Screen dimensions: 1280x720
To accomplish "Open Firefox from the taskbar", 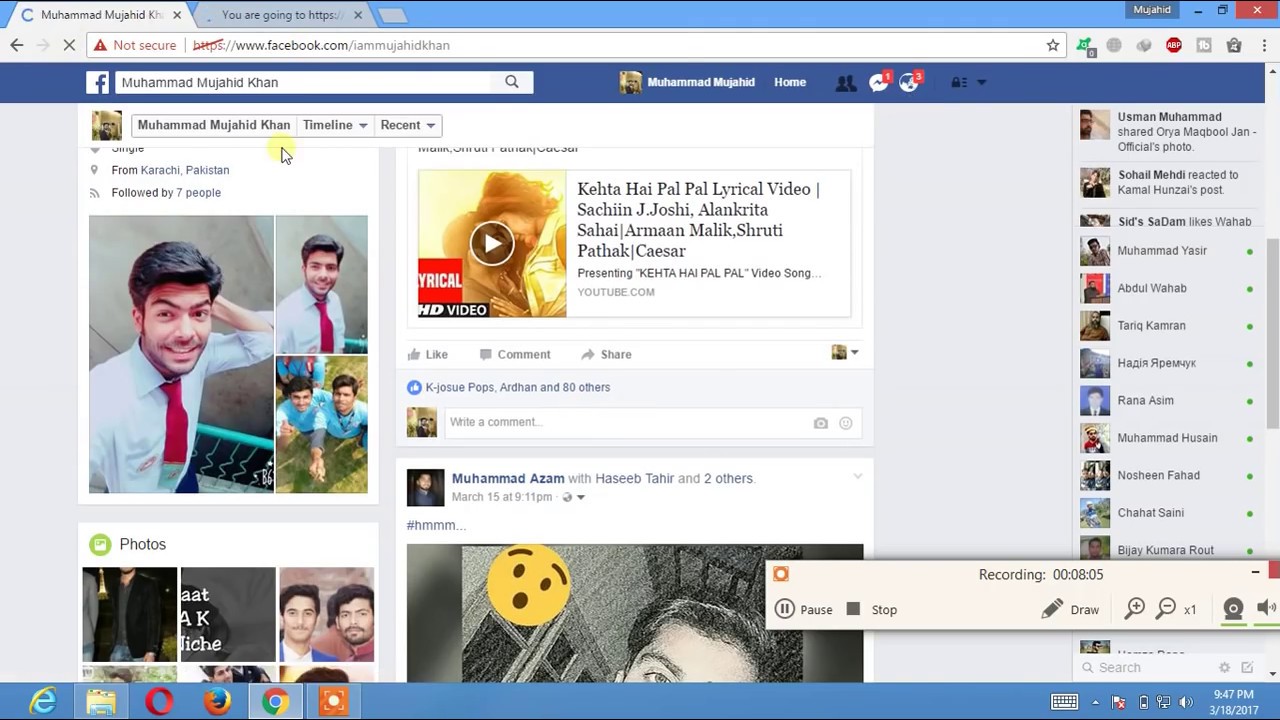I will point(217,702).
